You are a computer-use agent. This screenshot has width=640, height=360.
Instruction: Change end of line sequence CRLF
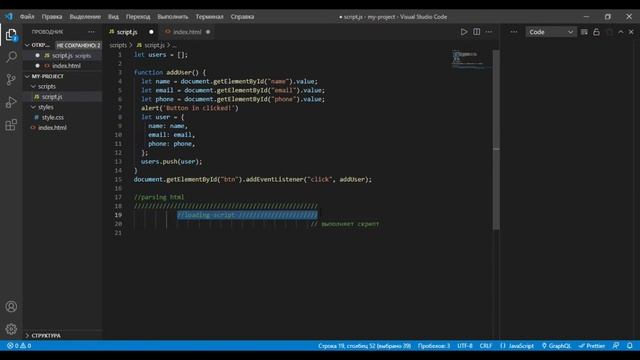[486, 346]
